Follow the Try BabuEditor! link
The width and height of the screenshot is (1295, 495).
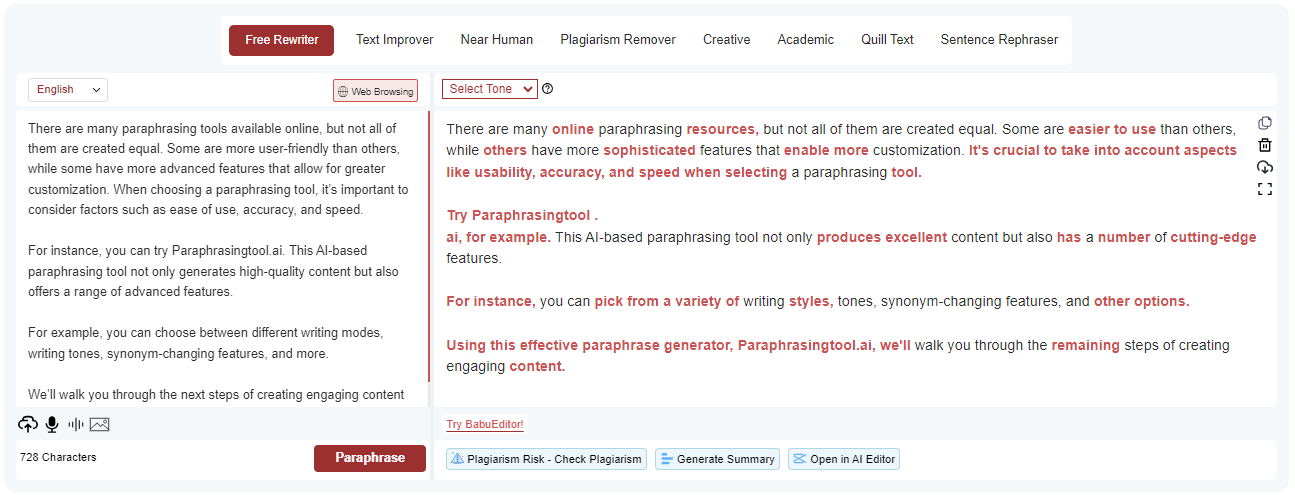point(485,424)
